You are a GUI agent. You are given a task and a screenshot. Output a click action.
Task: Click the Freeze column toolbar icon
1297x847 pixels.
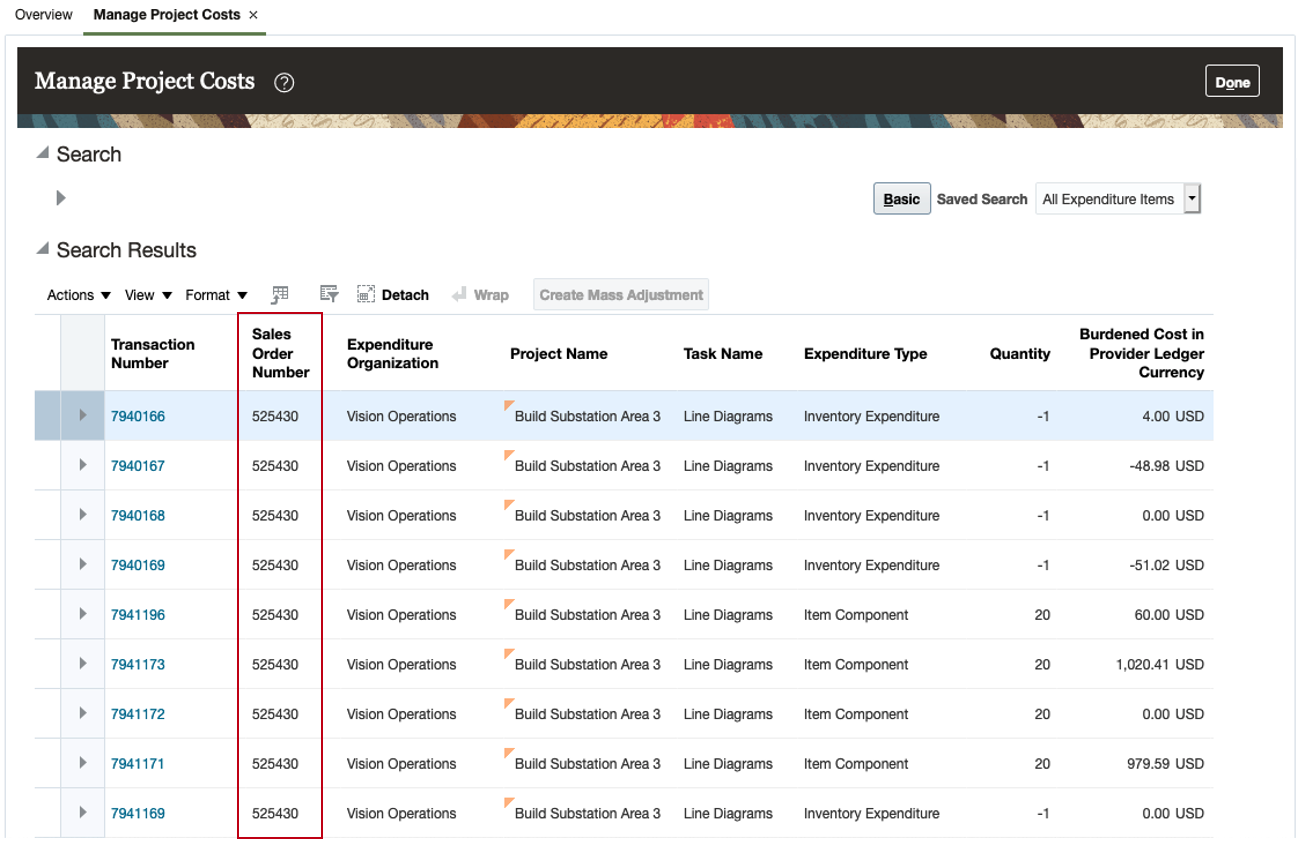280,294
